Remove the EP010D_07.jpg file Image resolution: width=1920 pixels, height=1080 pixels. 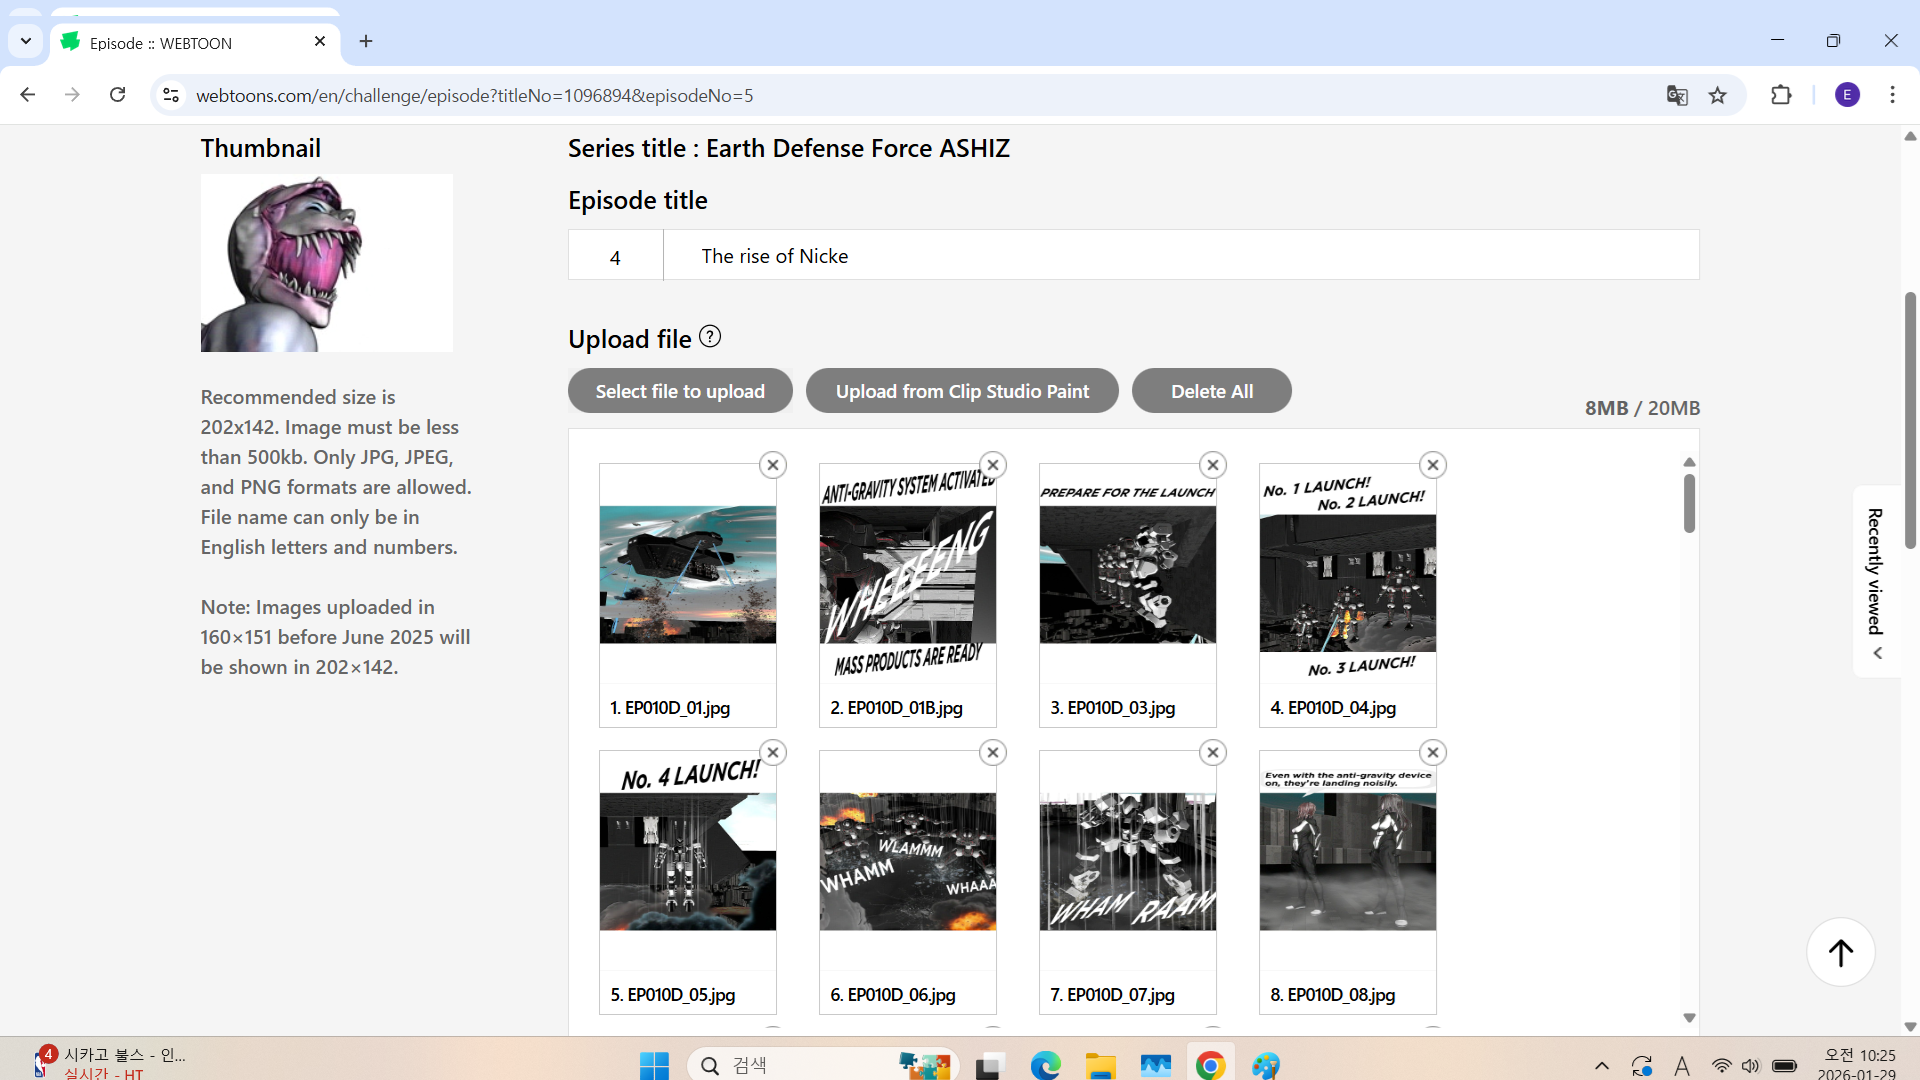(x=1212, y=753)
